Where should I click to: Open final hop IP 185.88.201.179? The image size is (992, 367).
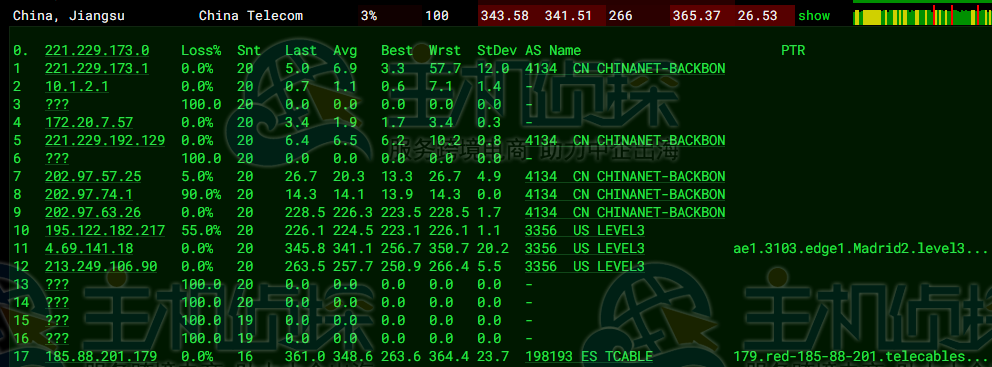pyautogui.click(x=101, y=356)
